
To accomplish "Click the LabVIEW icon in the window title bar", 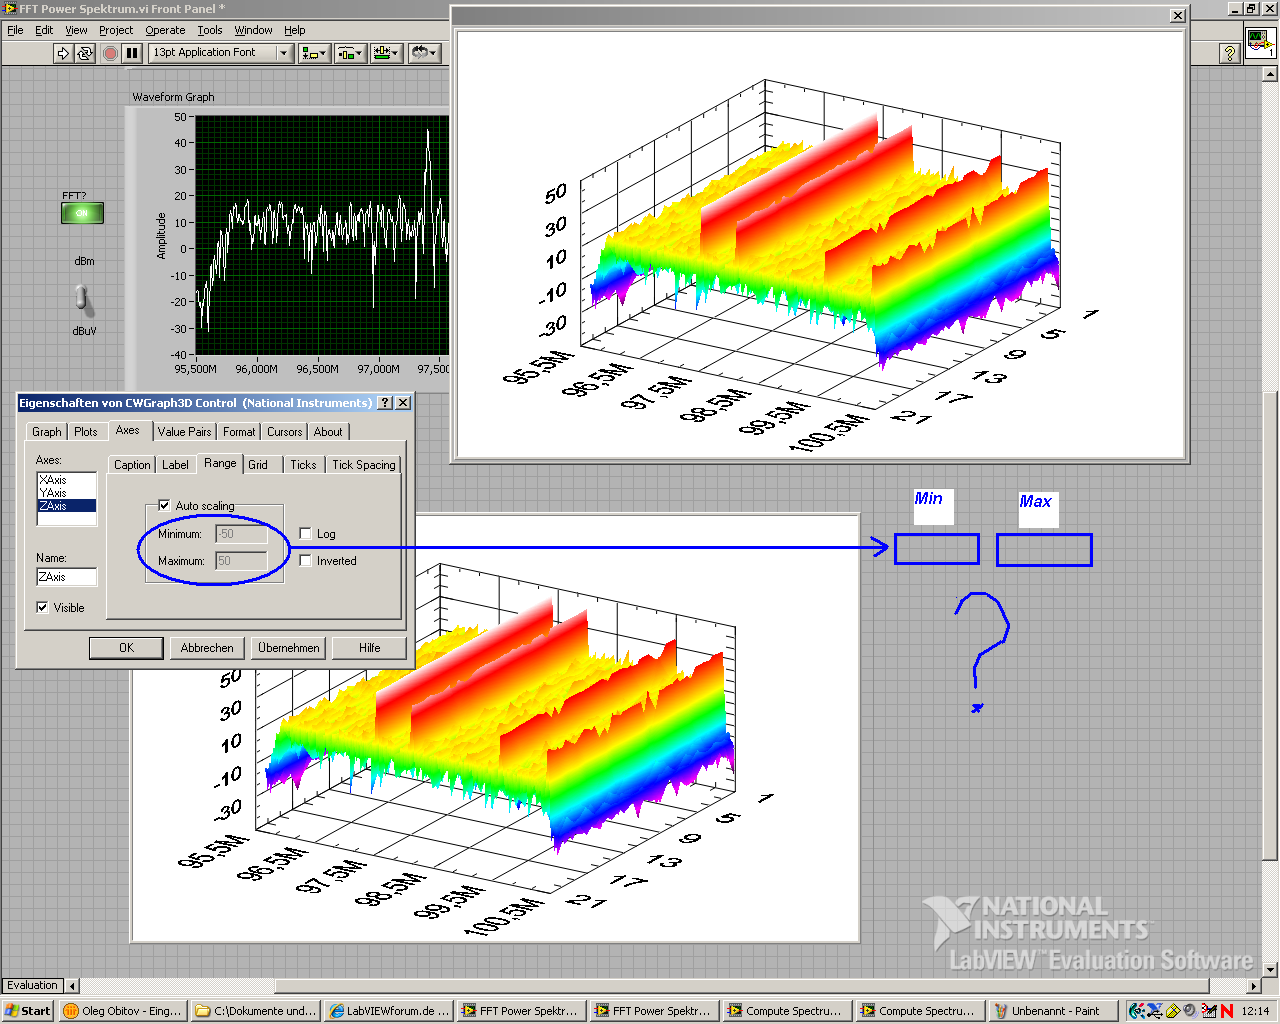I will coord(10,9).
